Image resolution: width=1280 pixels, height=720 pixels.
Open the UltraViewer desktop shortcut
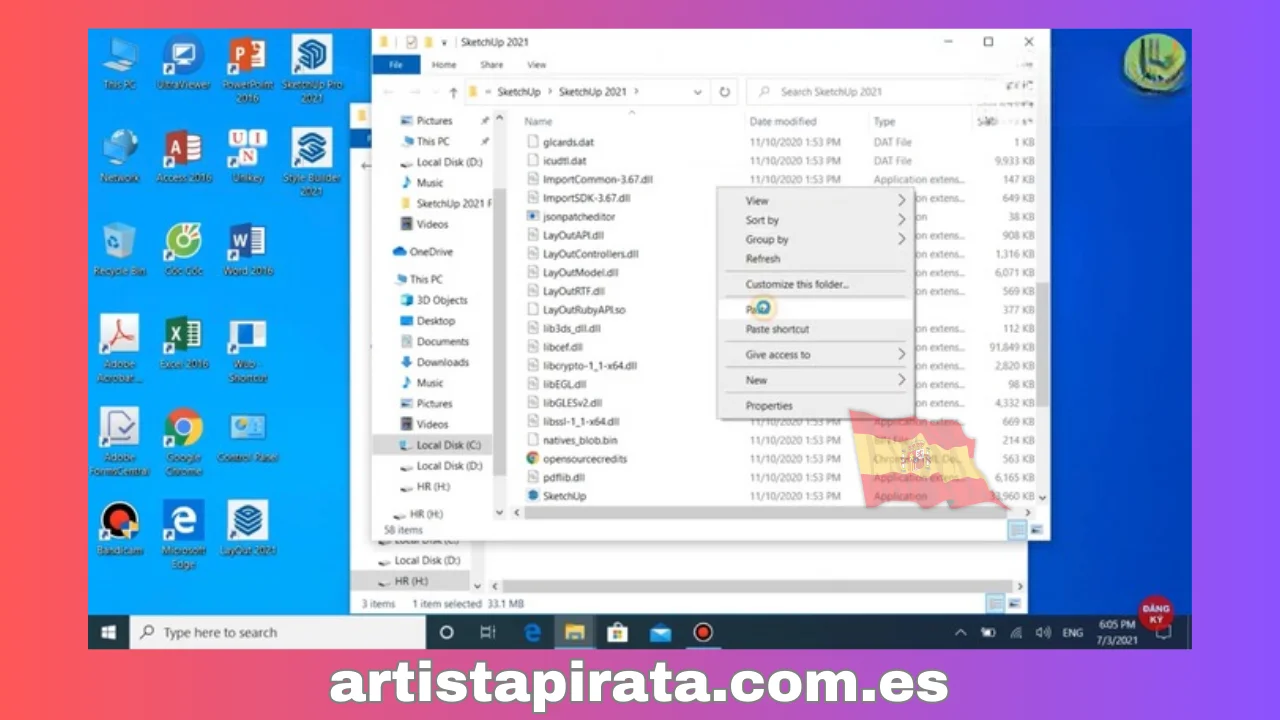(x=183, y=62)
